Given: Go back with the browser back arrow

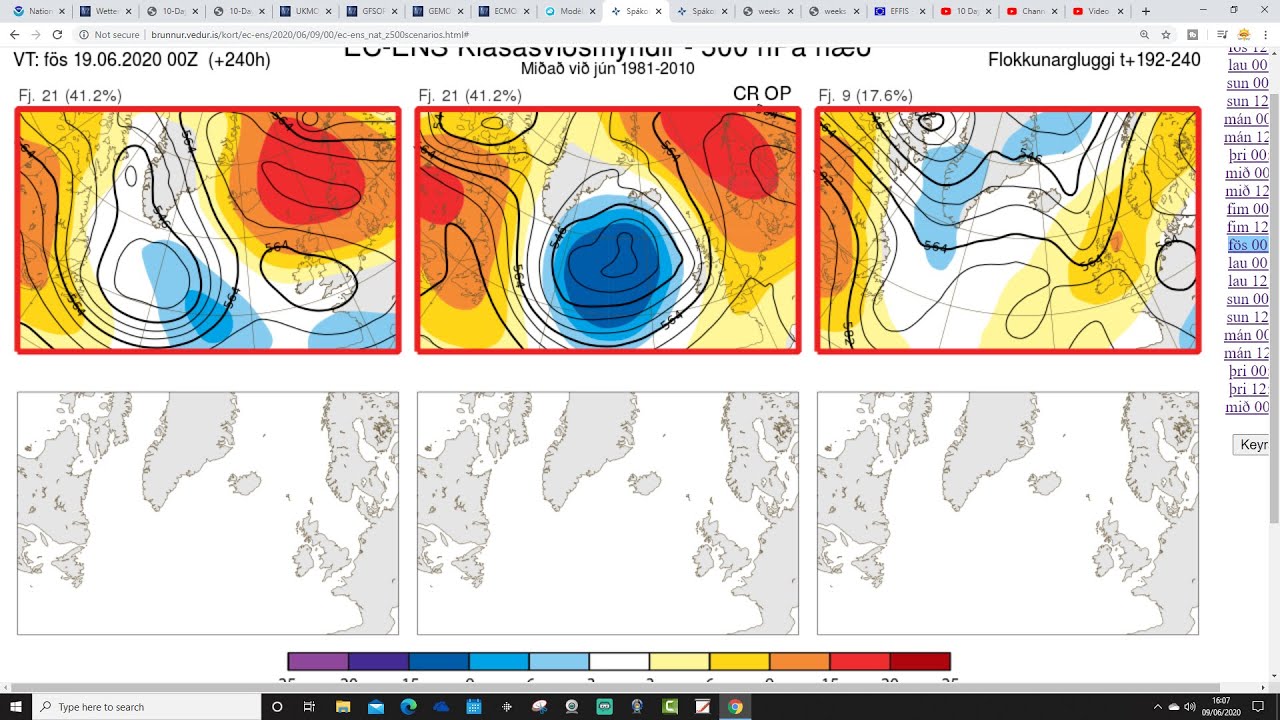Looking at the screenshot, I should click(15, 34).
